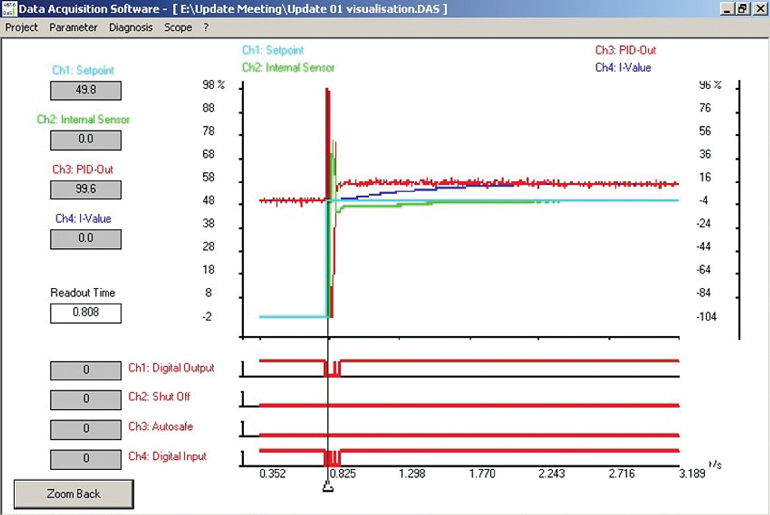Click the Ch3: PID-Out legend label above the graph
Screen dimensions: 770x515
point(625,48)
